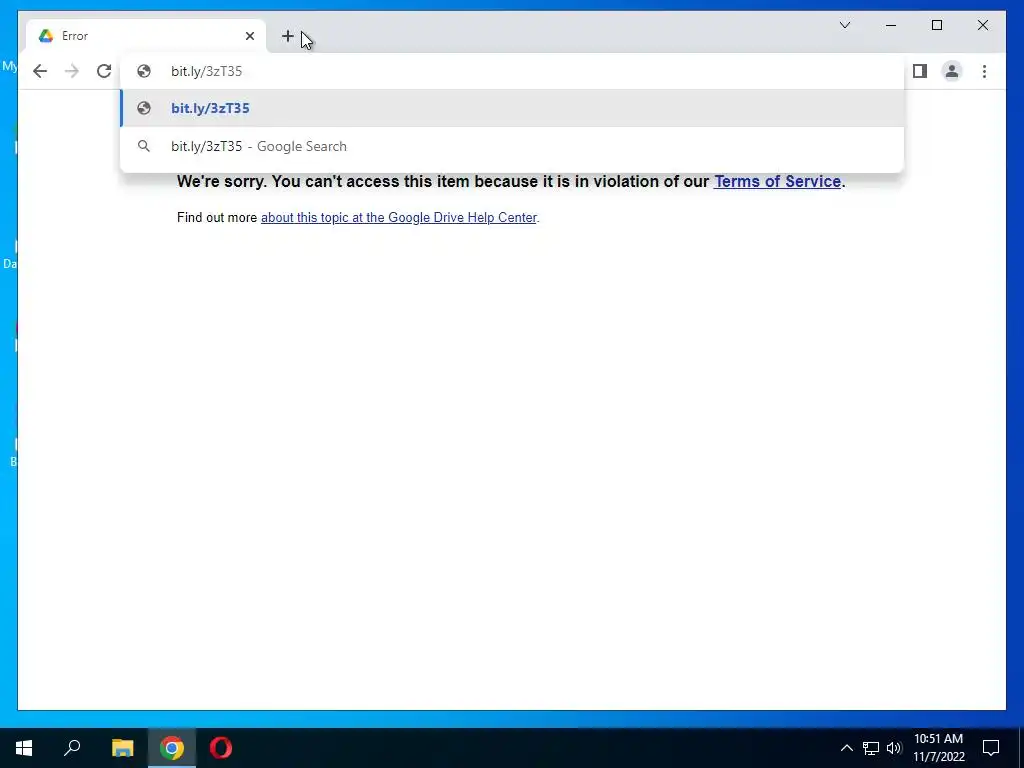Open the Chrome three-dot menu
This screenshot has width=1024, height=768.
pos(984,71)
